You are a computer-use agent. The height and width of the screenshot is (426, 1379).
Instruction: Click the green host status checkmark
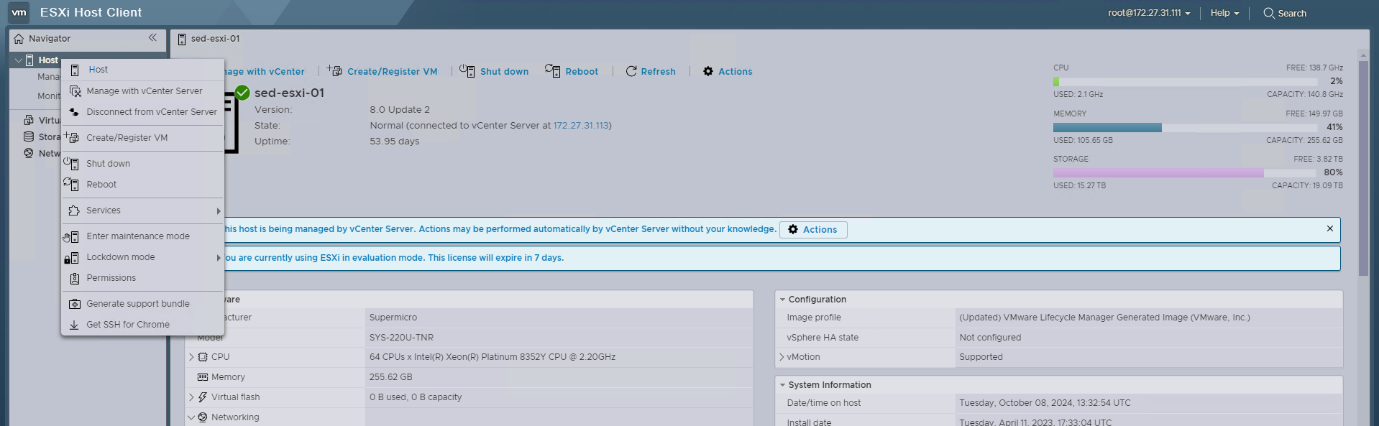point(242,93)
